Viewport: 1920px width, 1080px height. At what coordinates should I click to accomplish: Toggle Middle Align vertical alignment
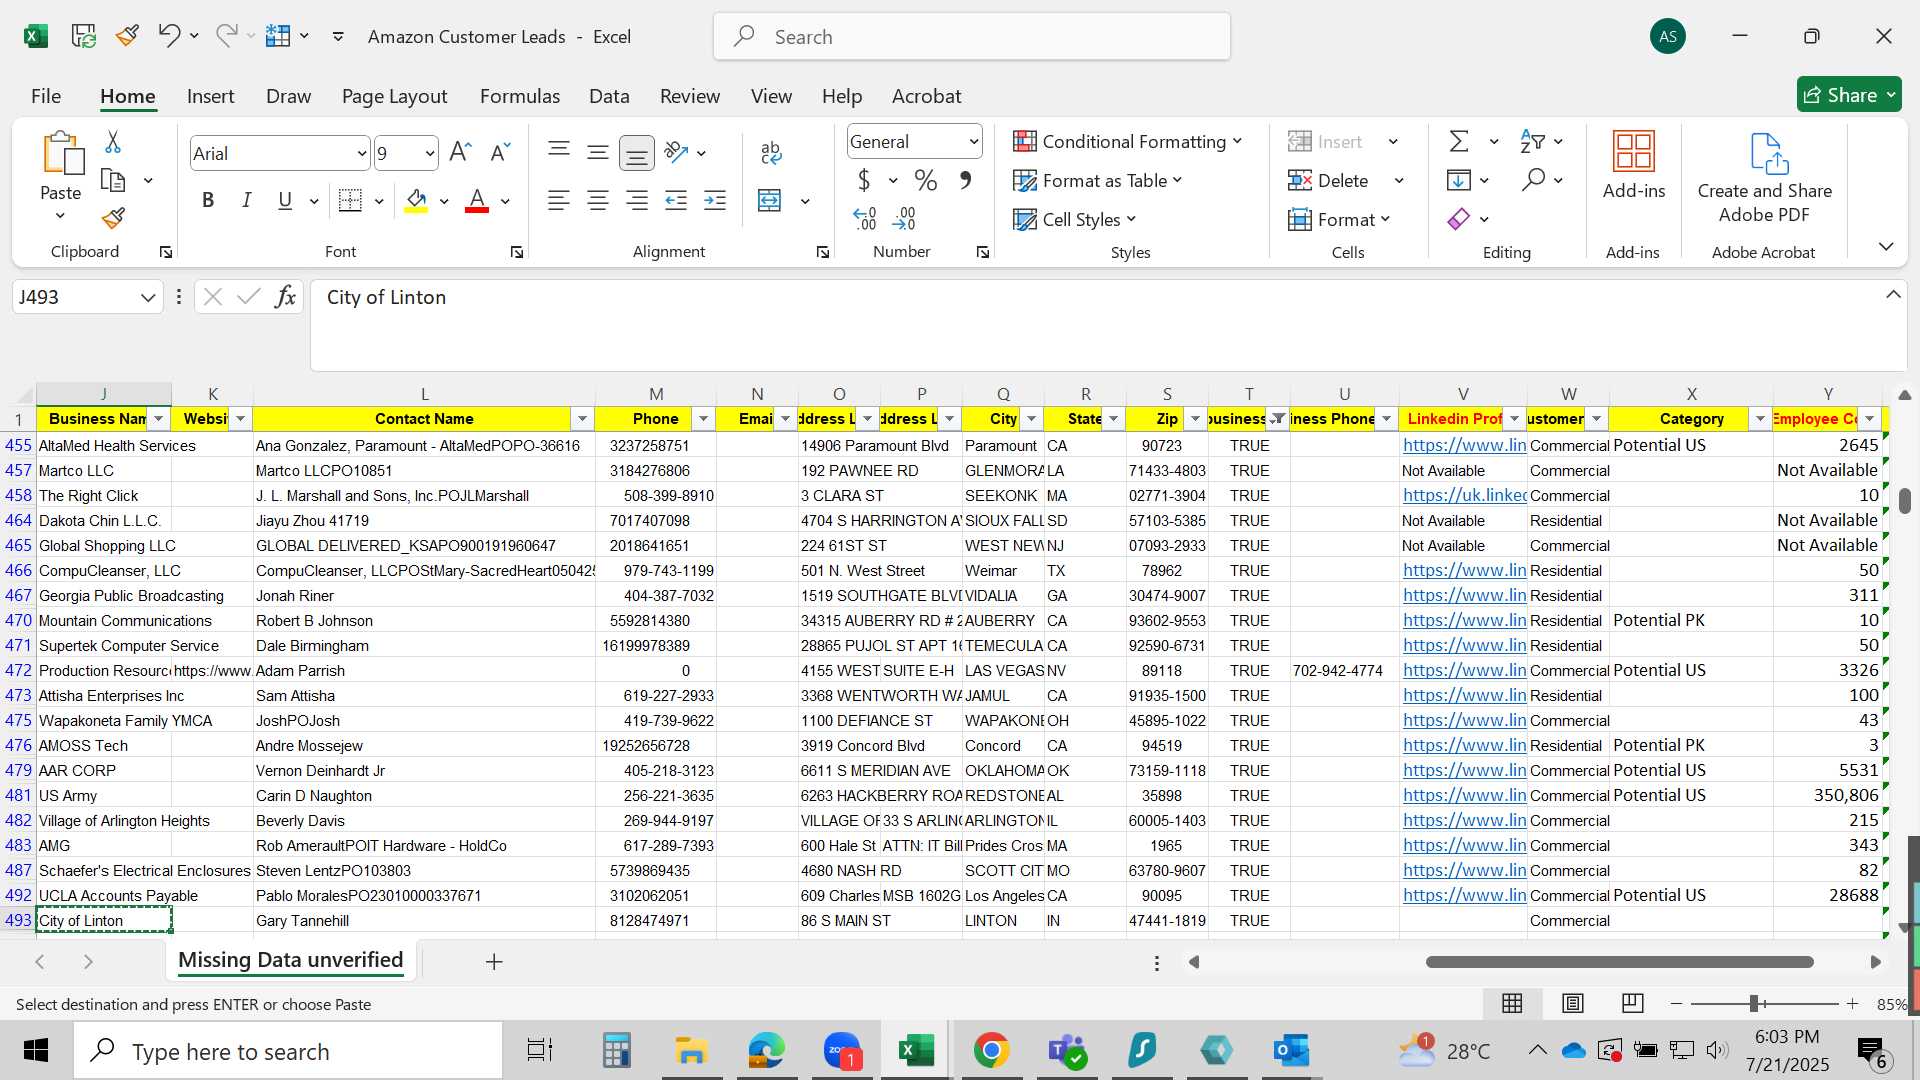click(598, 152)
